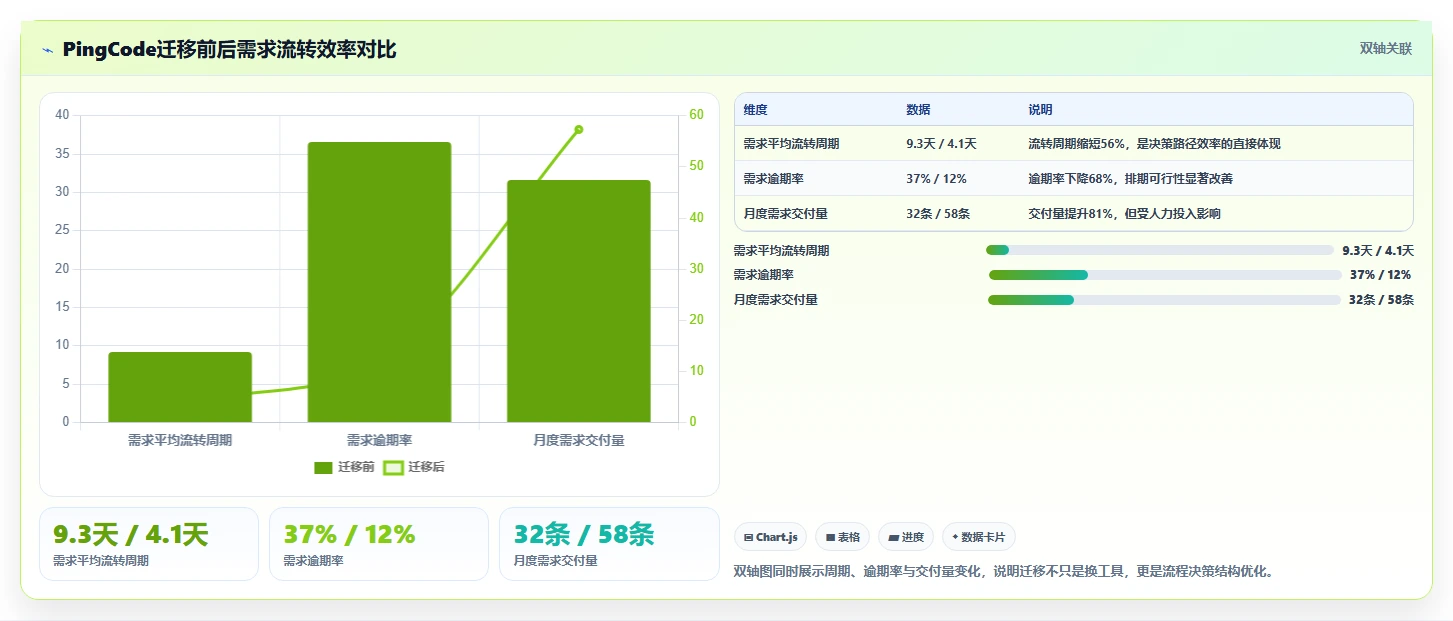The image size is (1453, 621).
Task: Click the 数据卡片 tag chip
Action: [979, 537]
